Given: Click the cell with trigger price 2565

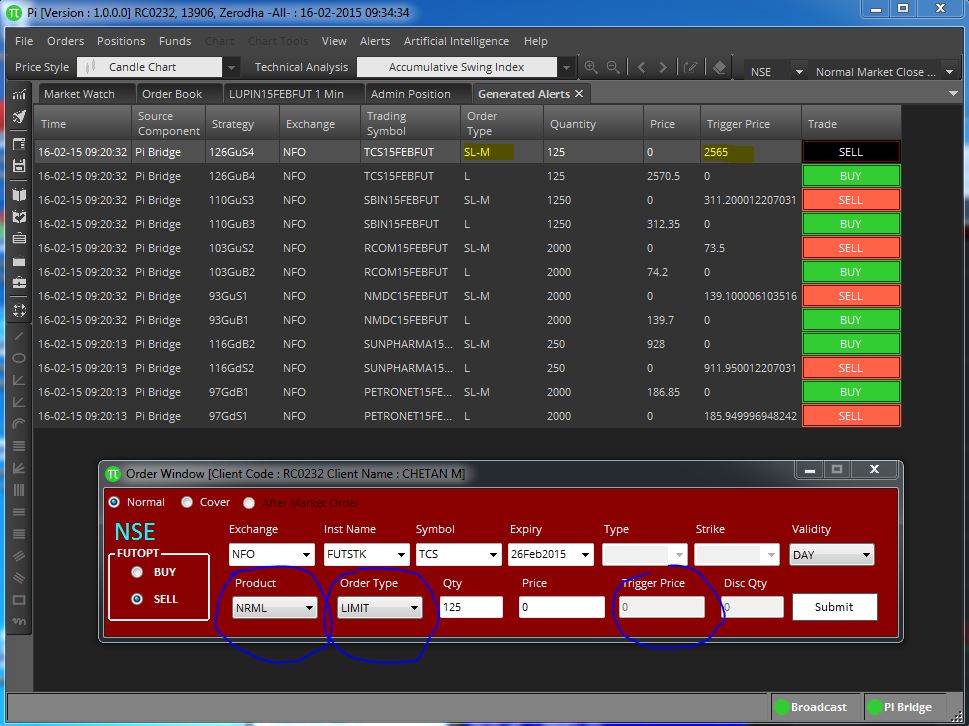Looking at the screenshot, I should click(750, 152).
